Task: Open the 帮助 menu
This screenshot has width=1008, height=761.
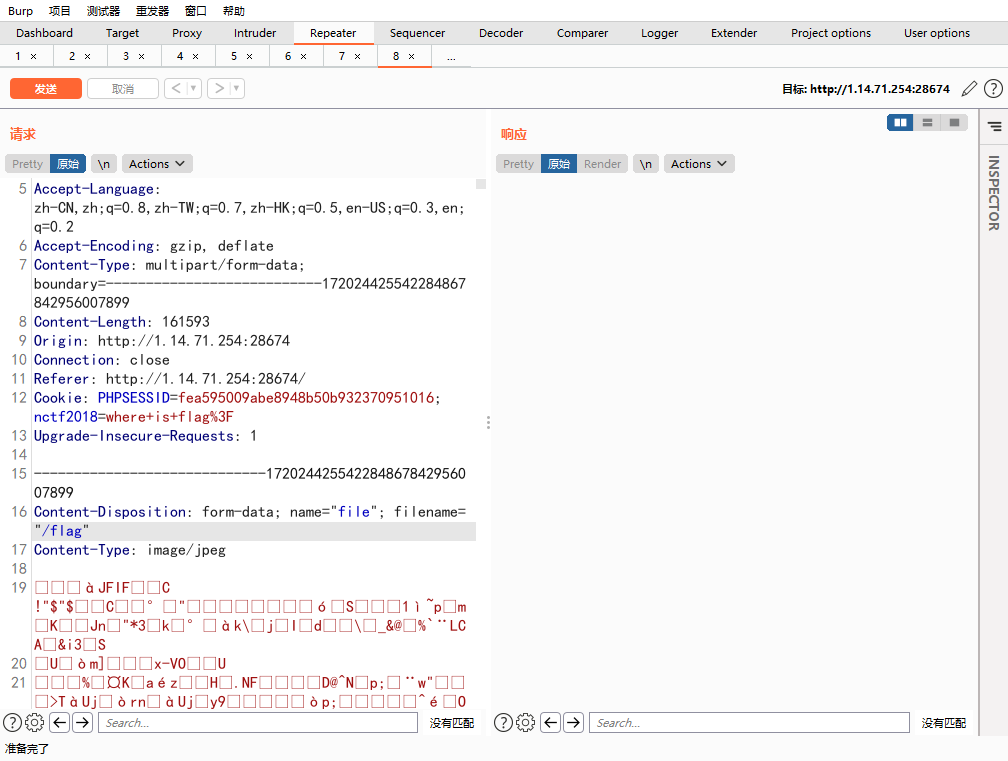Action: pos(233,11)
